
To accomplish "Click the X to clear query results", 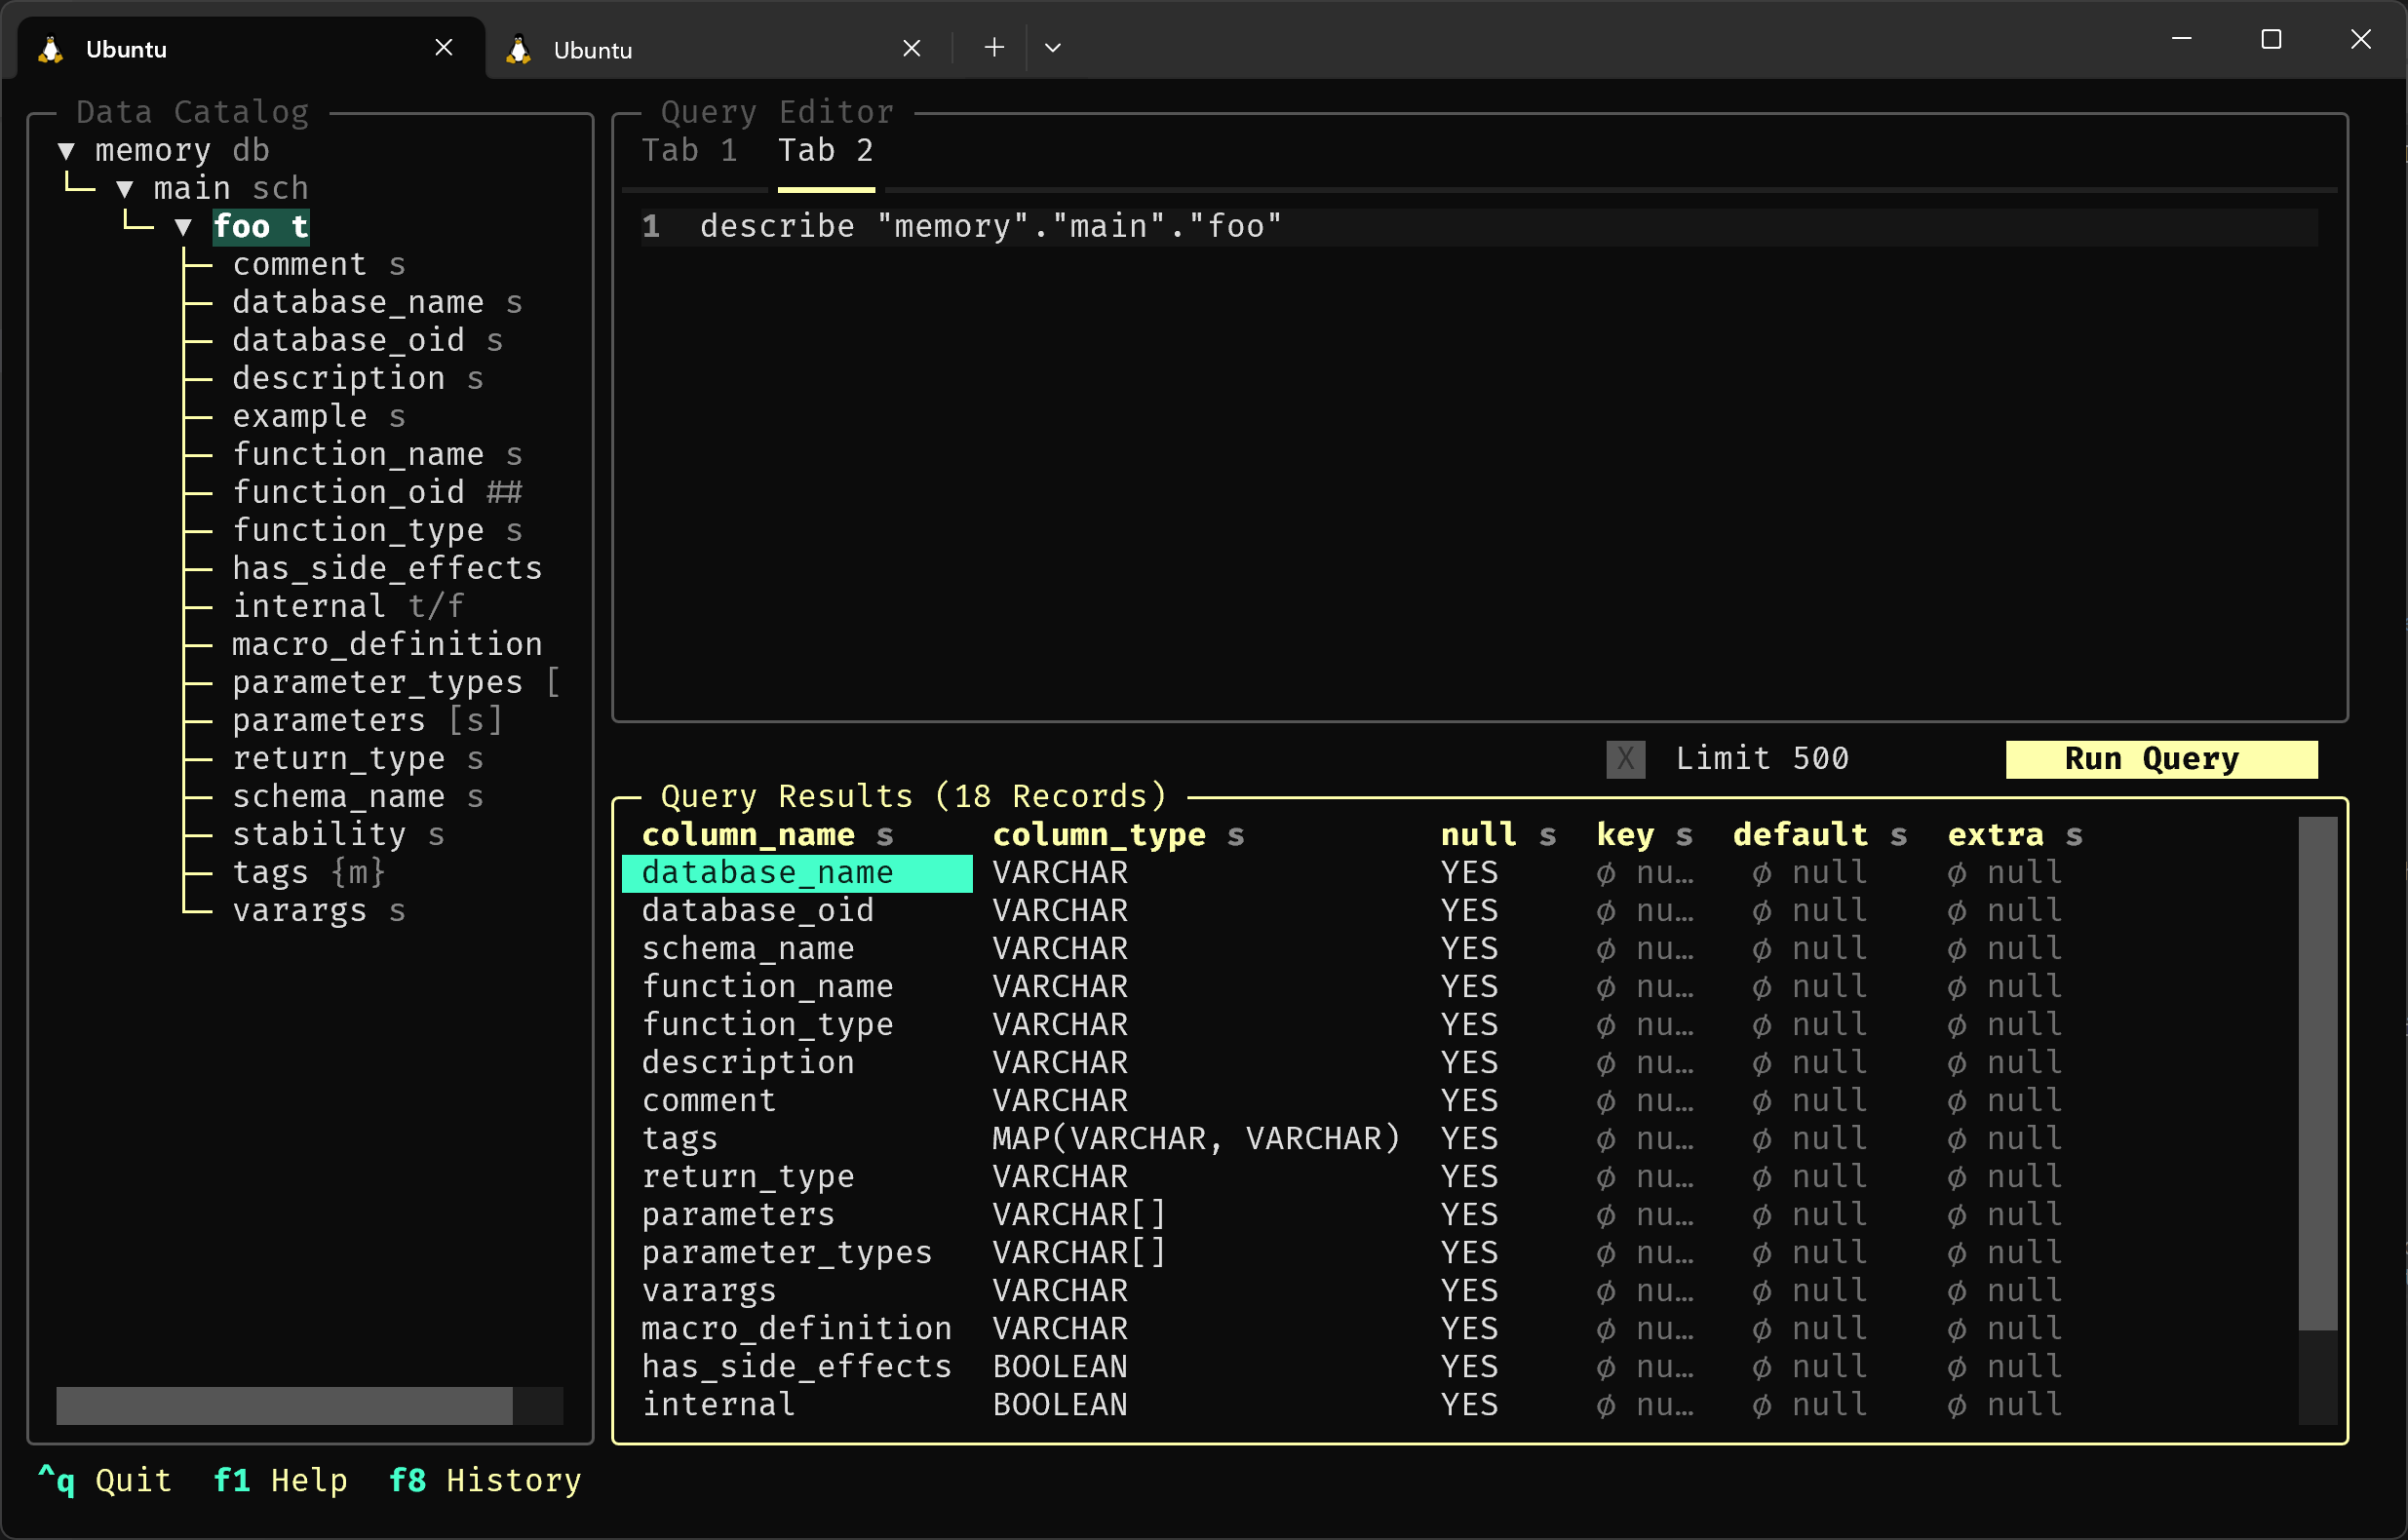I will (1621, 757).
